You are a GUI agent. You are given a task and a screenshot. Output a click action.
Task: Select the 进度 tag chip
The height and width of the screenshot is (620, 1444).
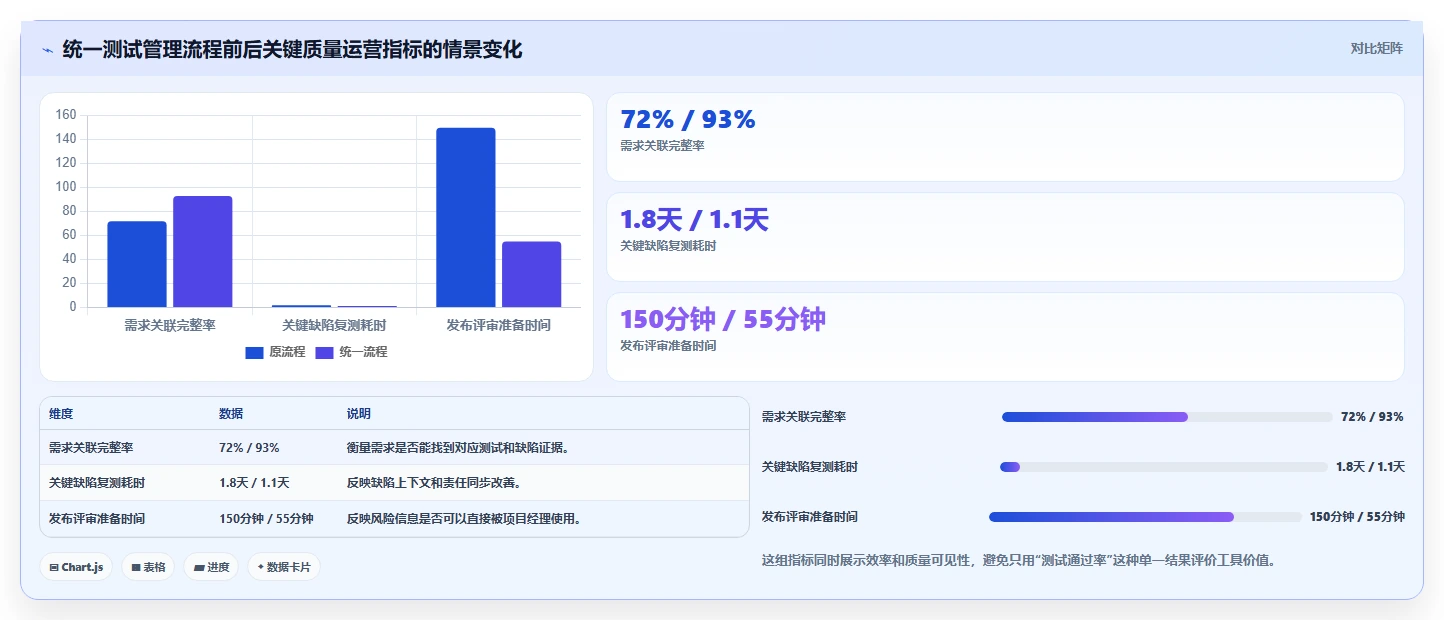[211, 567]
